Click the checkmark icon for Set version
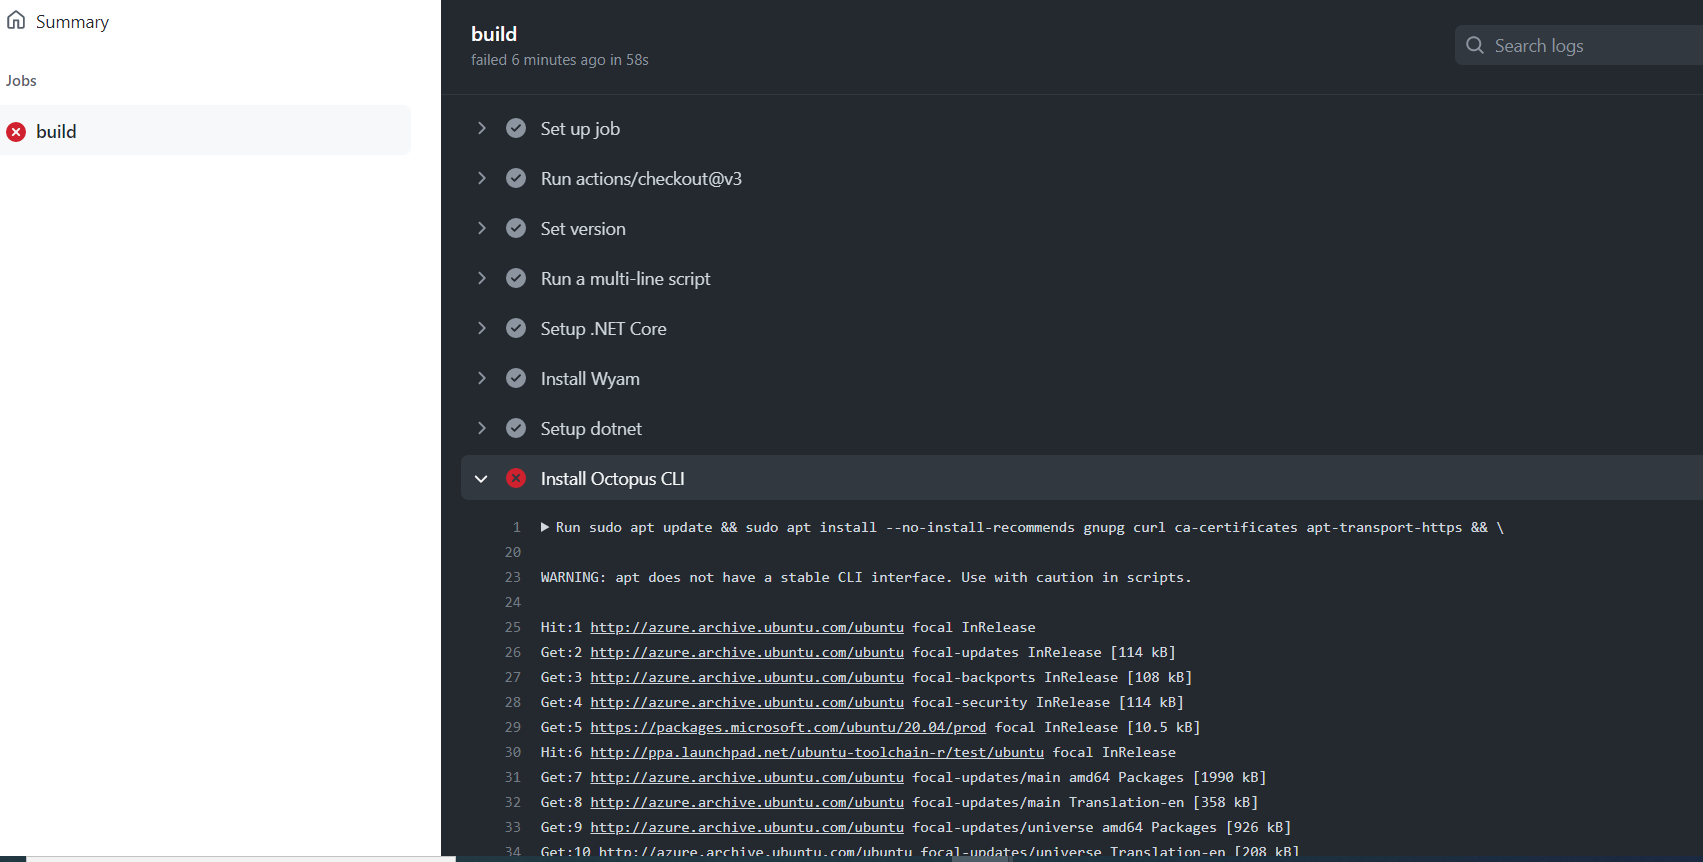The height and width of the screenshot is (862, 1703). coord(516,228)
